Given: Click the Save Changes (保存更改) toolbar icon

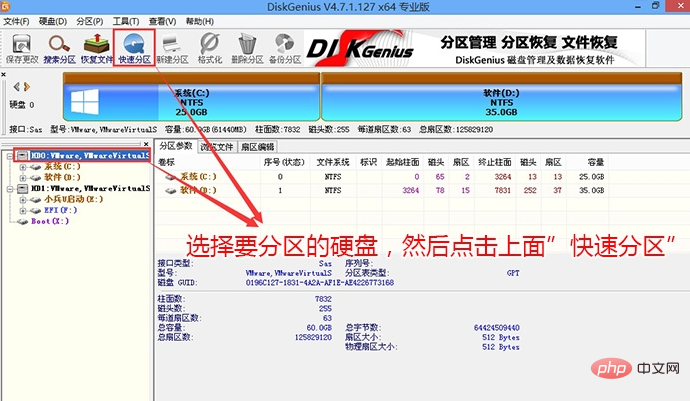Looking at the screenshot, I should click(21, 48).
